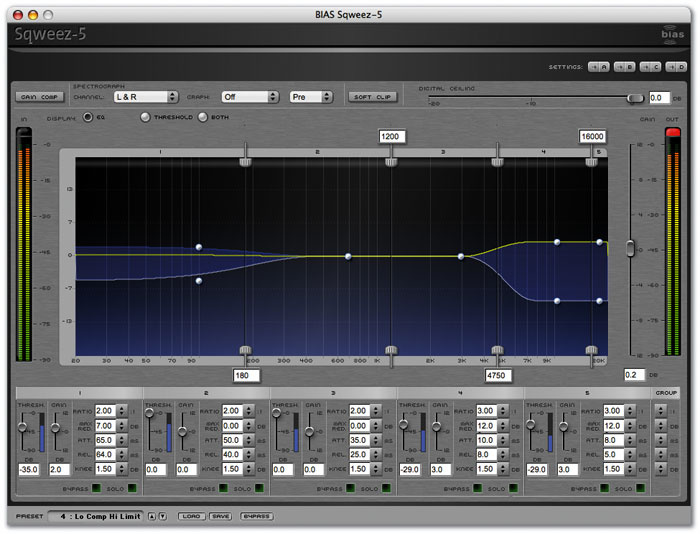Click the Digital Ceiling 0.0 dB field
Viewport: 700px width, 534px height.
(x=659, y=98)
